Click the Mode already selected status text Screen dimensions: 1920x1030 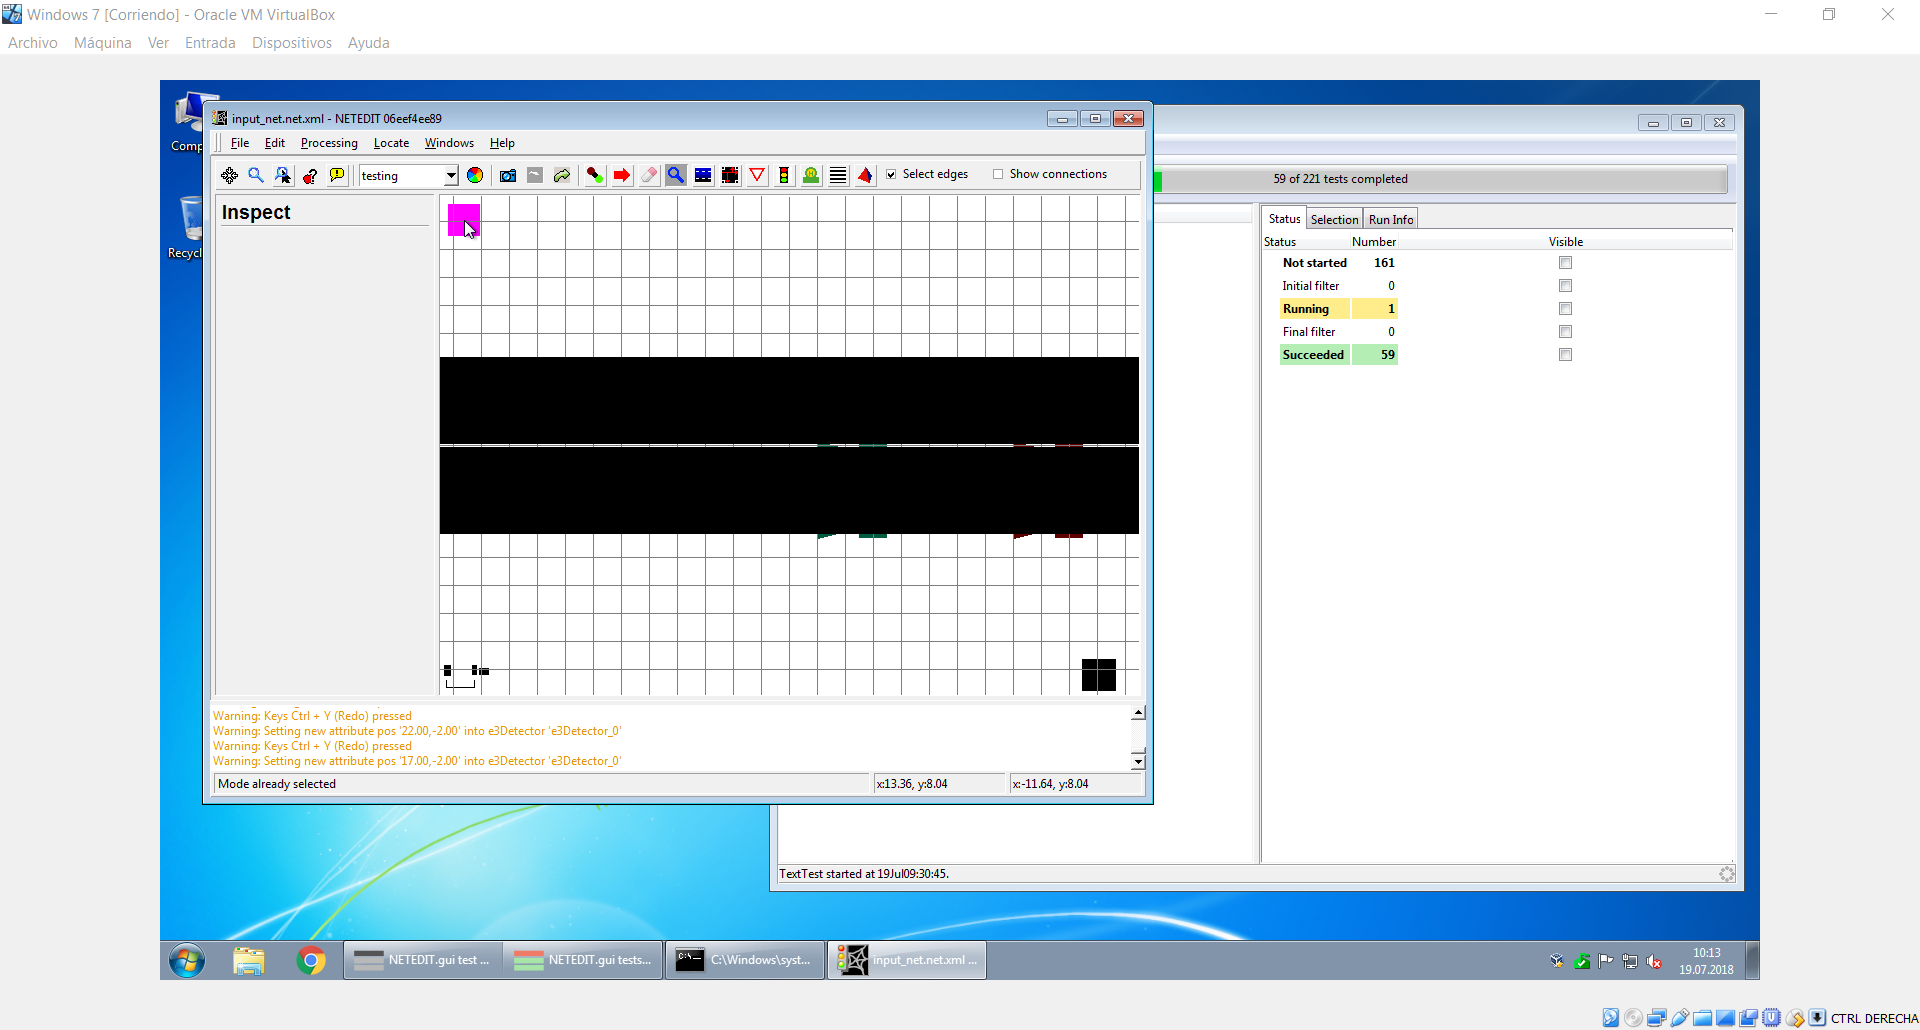(277, 784)
